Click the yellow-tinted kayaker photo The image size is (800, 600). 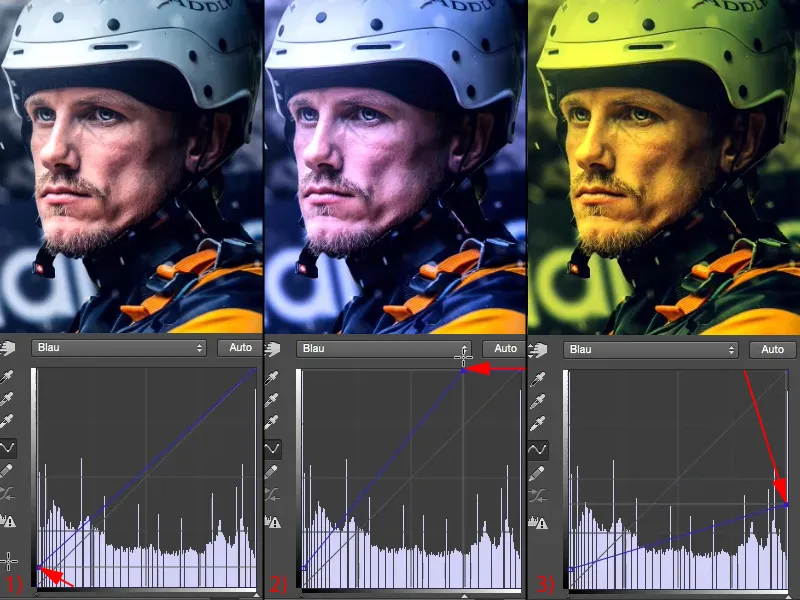point(664,167)
